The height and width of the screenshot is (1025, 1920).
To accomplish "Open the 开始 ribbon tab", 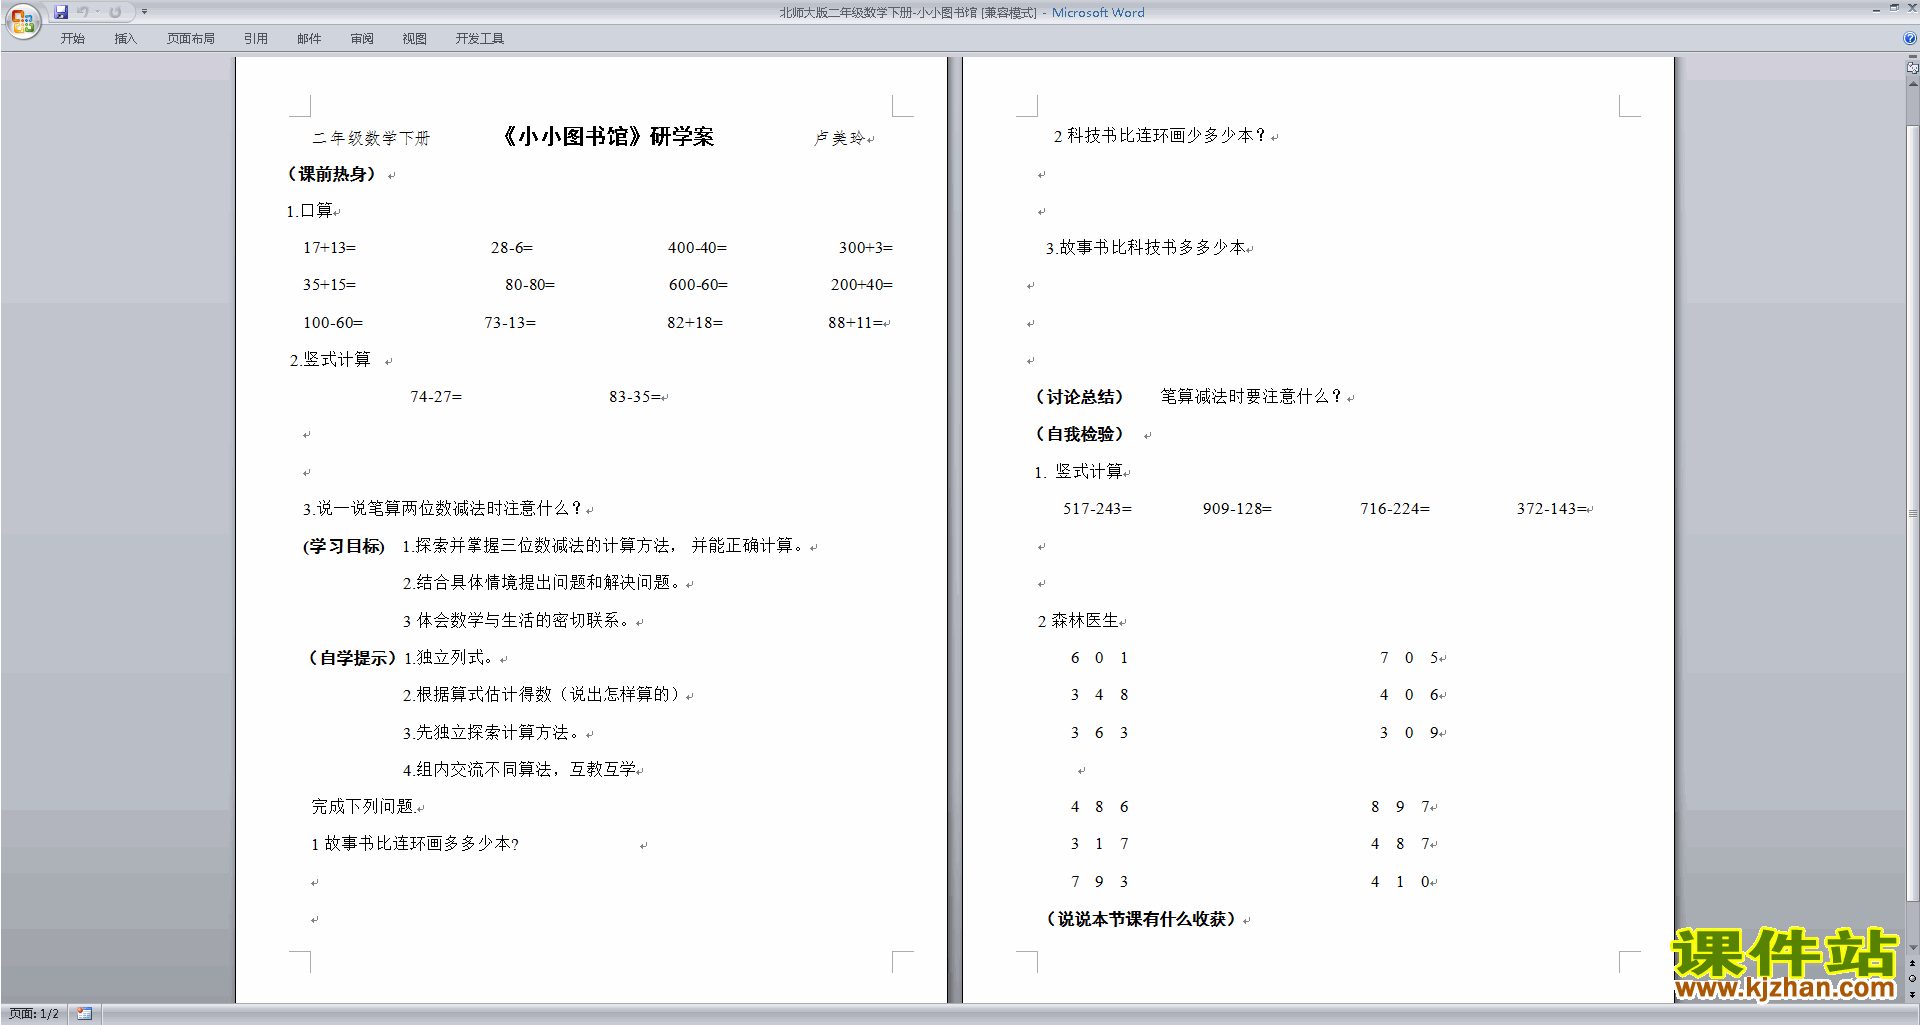I will click(x=72, y=38).
